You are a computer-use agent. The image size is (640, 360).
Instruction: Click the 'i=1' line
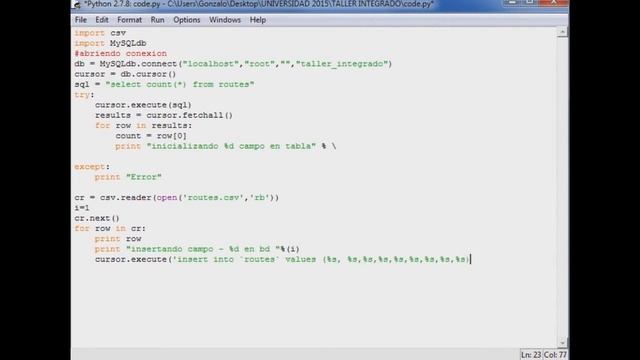(x=82, y=208)
